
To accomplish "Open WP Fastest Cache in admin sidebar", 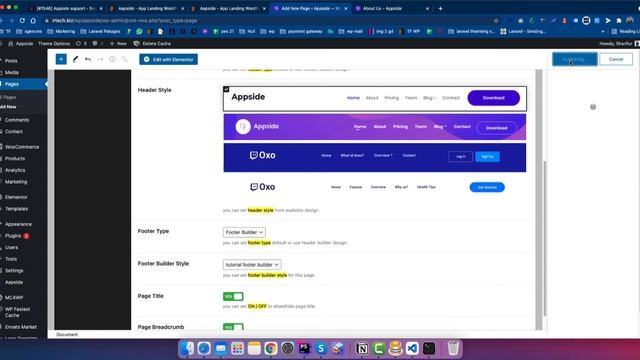I will point(17,312).
